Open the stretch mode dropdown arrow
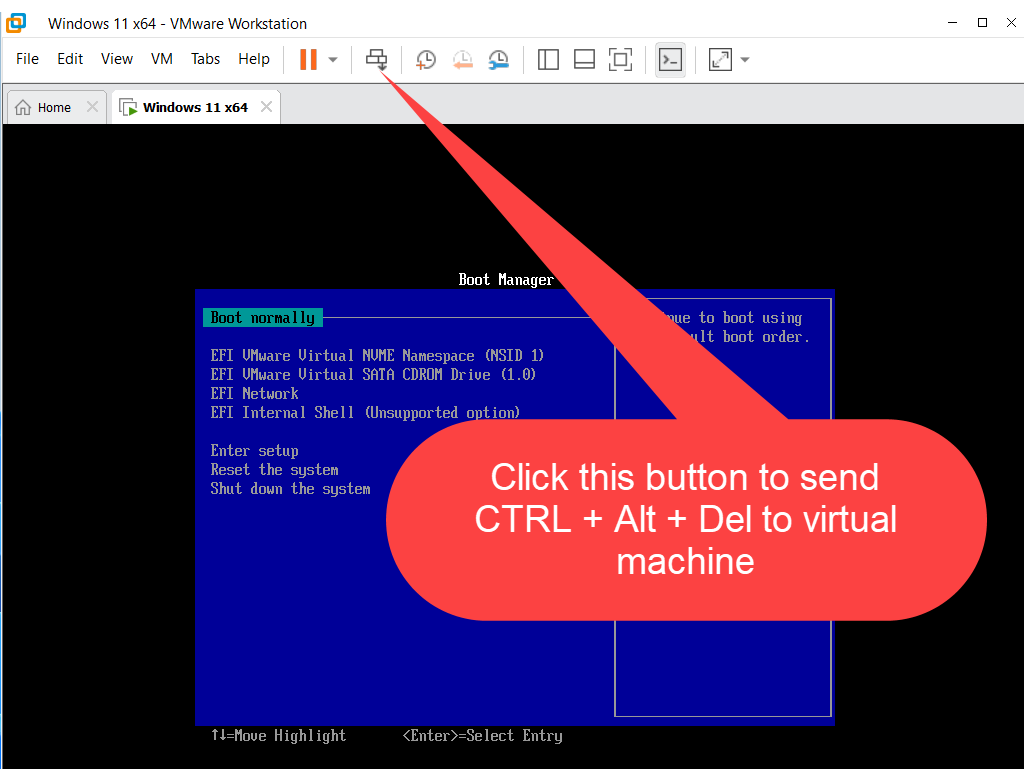This screenshot has height=769, width=1024. tap(744, 60)
